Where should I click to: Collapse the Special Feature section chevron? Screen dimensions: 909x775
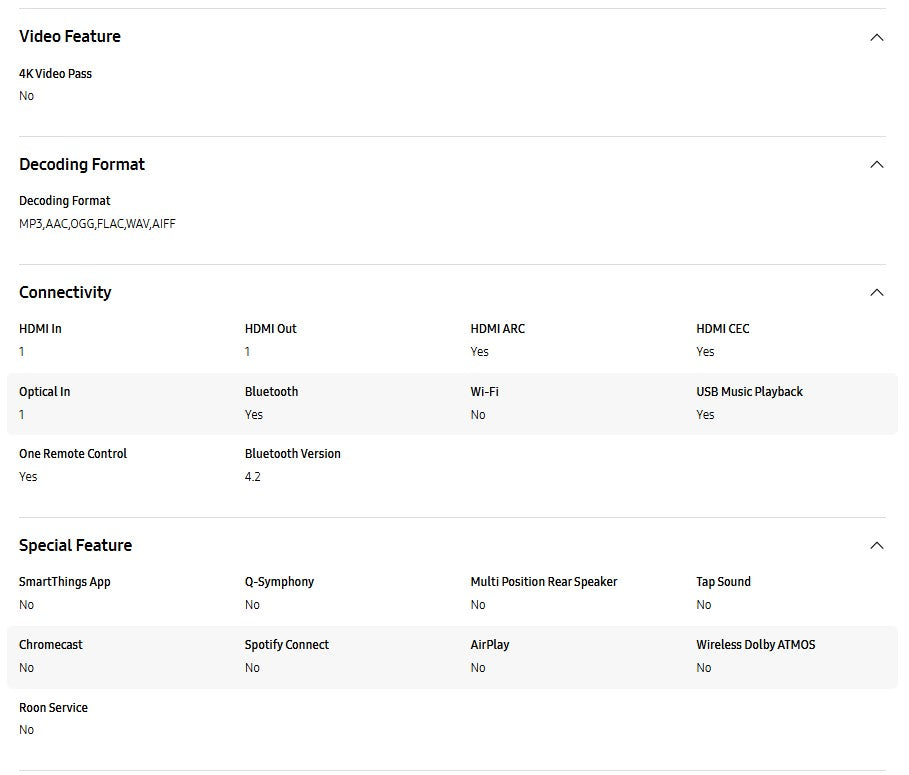[877, 545]
